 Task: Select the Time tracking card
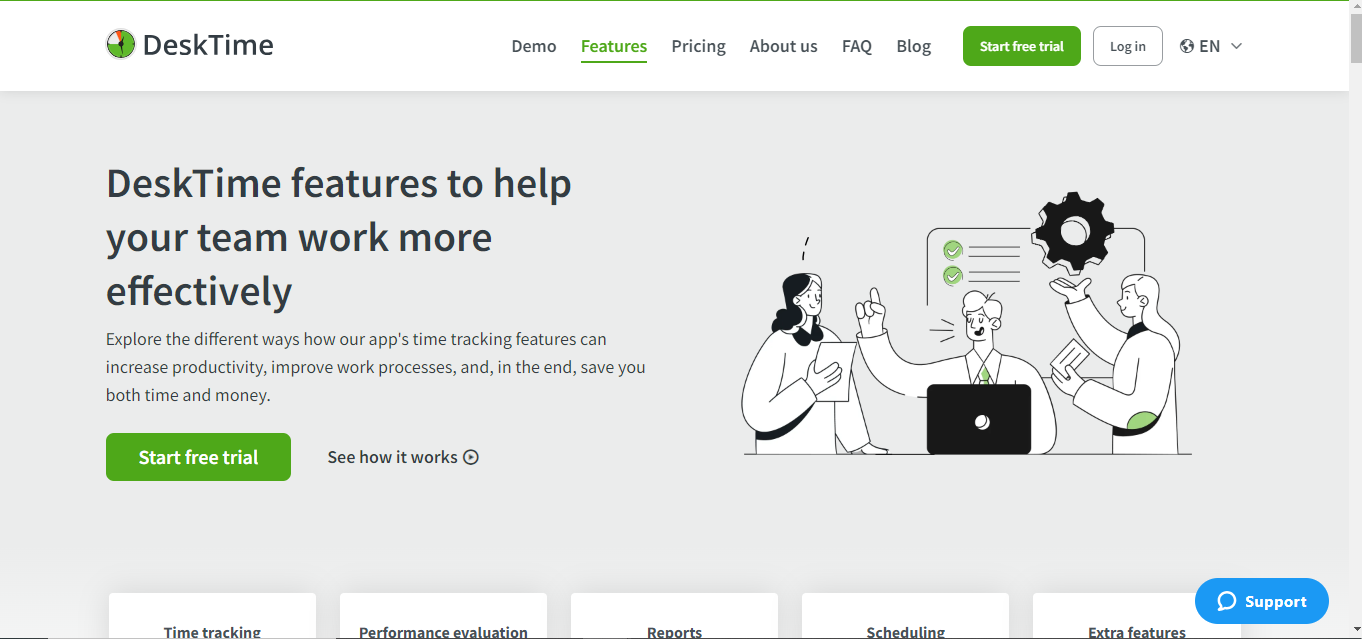pyautogui.click(x=212, y=616)
